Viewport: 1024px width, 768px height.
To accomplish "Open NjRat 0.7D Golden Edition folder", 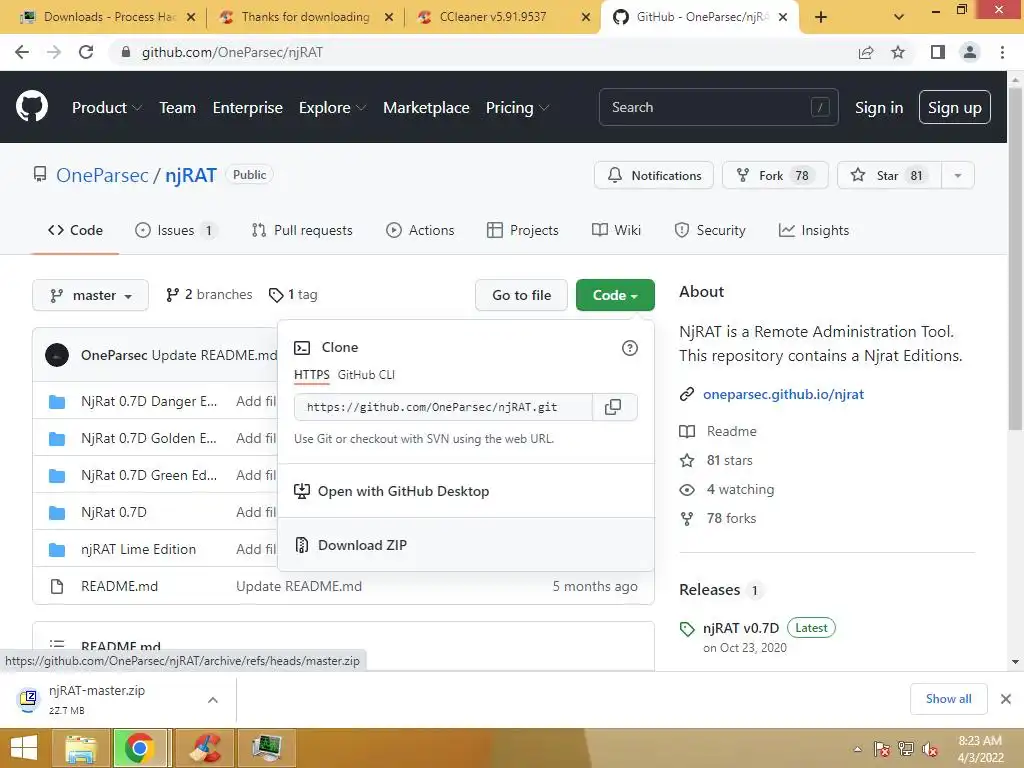I will coord(148,438).
